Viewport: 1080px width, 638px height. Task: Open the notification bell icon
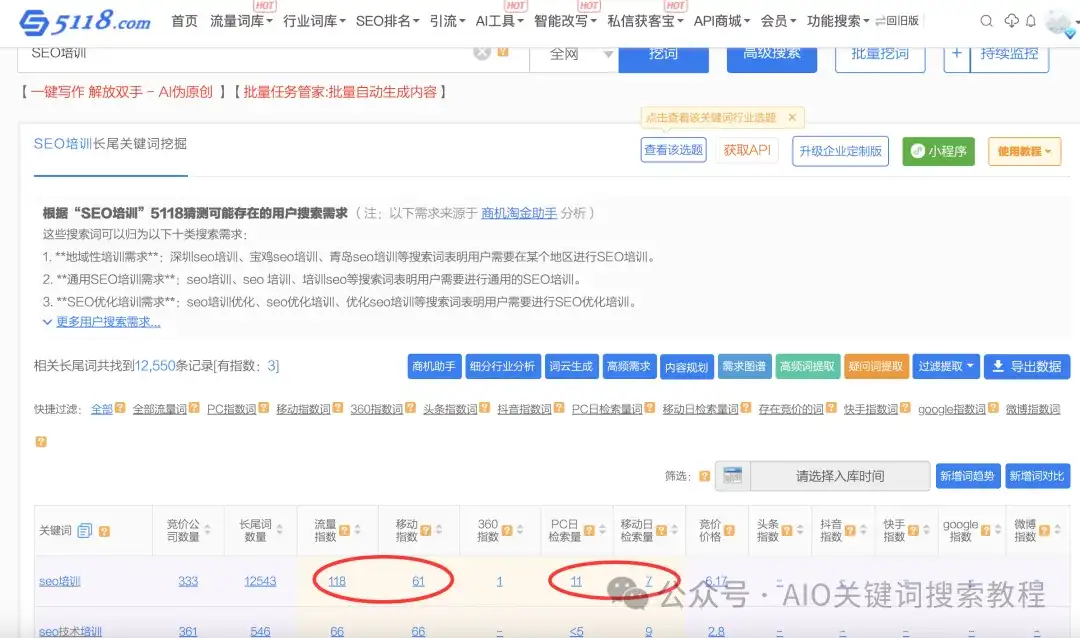[1030, 21]
